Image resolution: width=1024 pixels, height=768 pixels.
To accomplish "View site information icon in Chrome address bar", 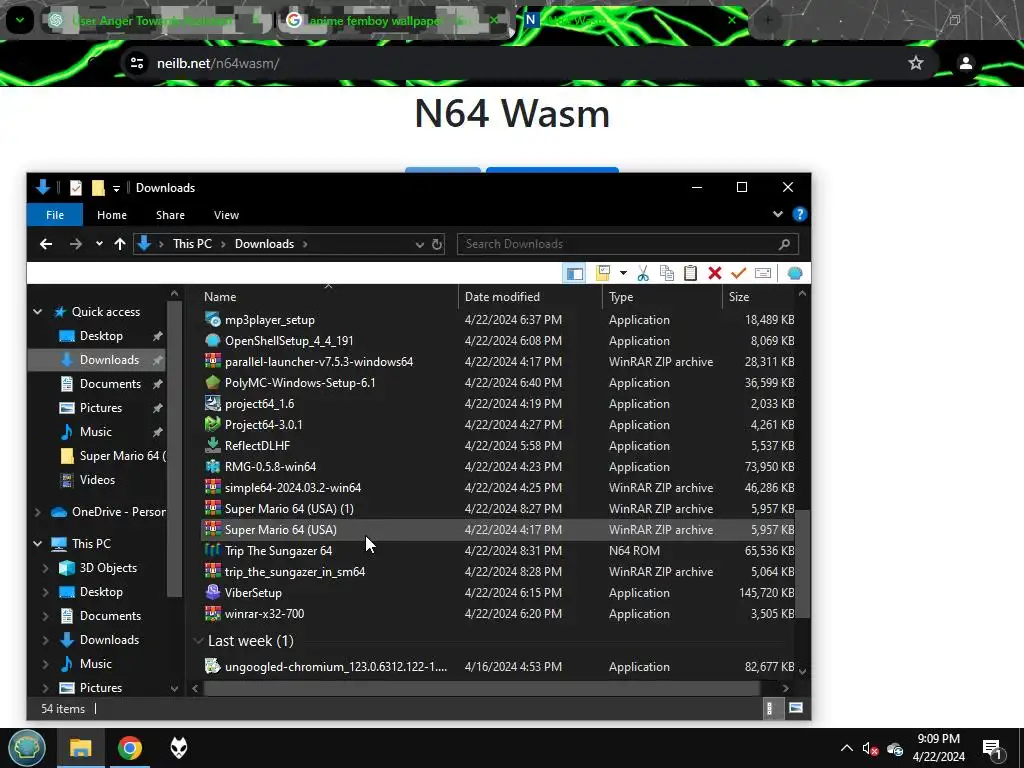I will [x=136, y=63].
